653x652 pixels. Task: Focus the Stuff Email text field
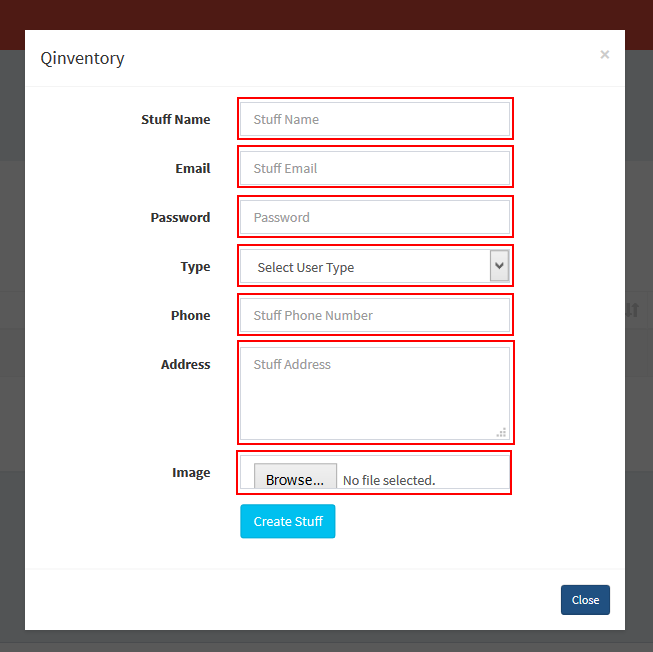point(375,168)
